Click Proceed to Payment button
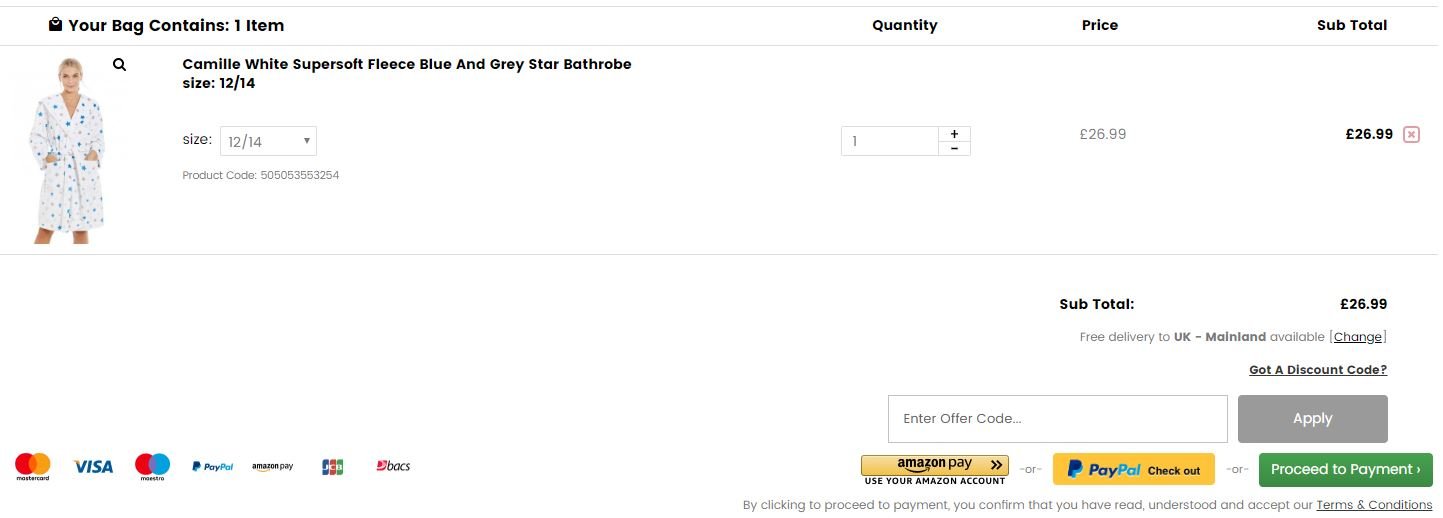This screenshot has height=518, width=1443. click(x=1345, y=470)
